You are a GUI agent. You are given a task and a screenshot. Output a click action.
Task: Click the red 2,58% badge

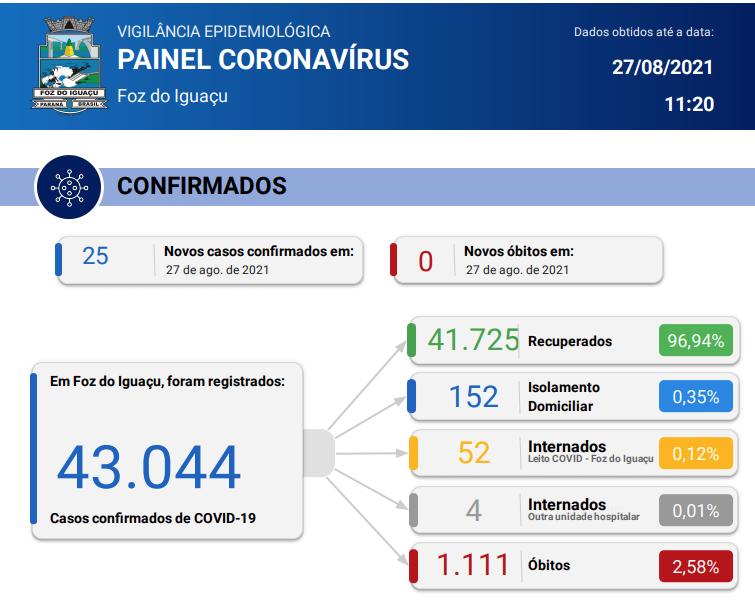pyautogui.click(x=696, y=566)
